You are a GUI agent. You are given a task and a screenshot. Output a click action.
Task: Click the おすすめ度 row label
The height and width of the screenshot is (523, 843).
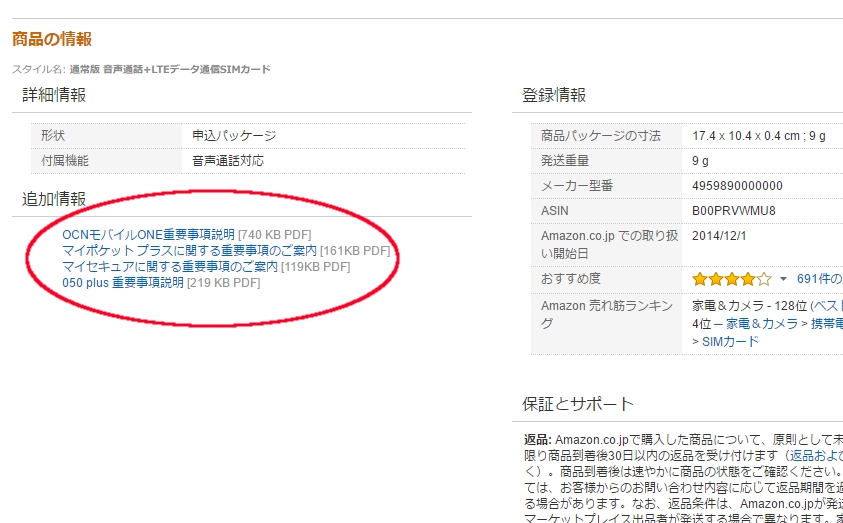pos(571,278)
